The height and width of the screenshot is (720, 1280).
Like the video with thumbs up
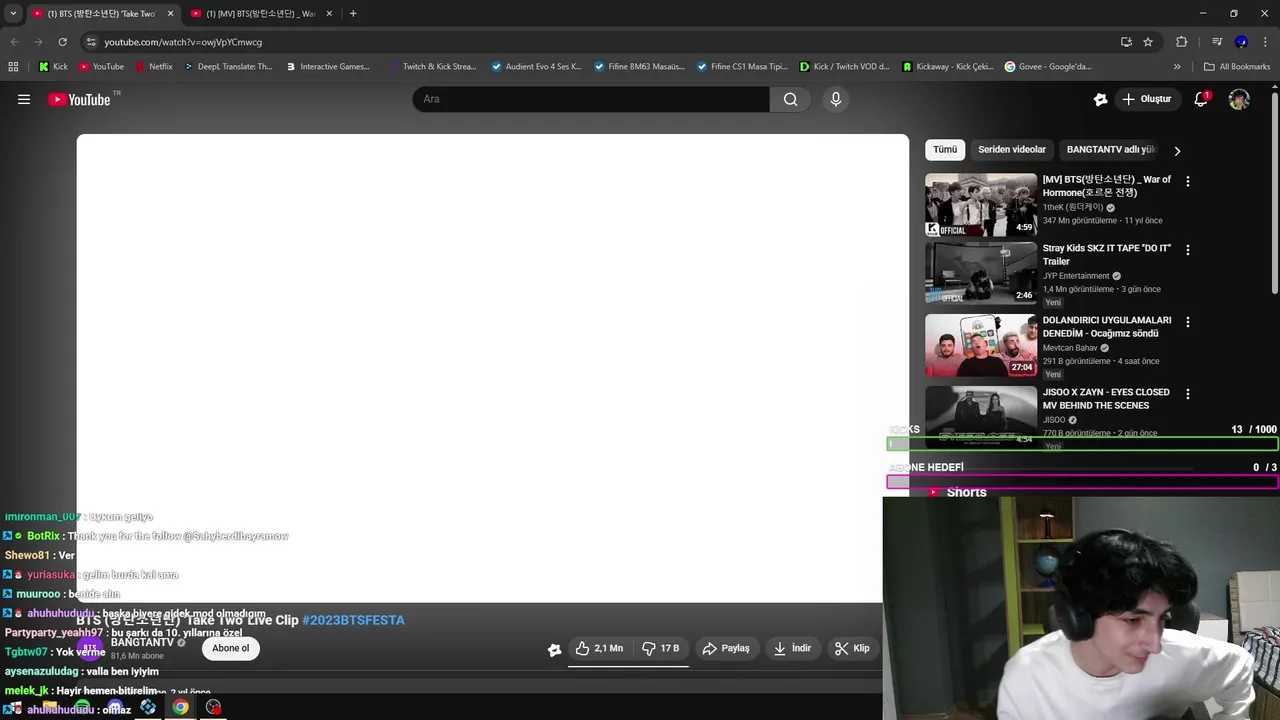599,648
